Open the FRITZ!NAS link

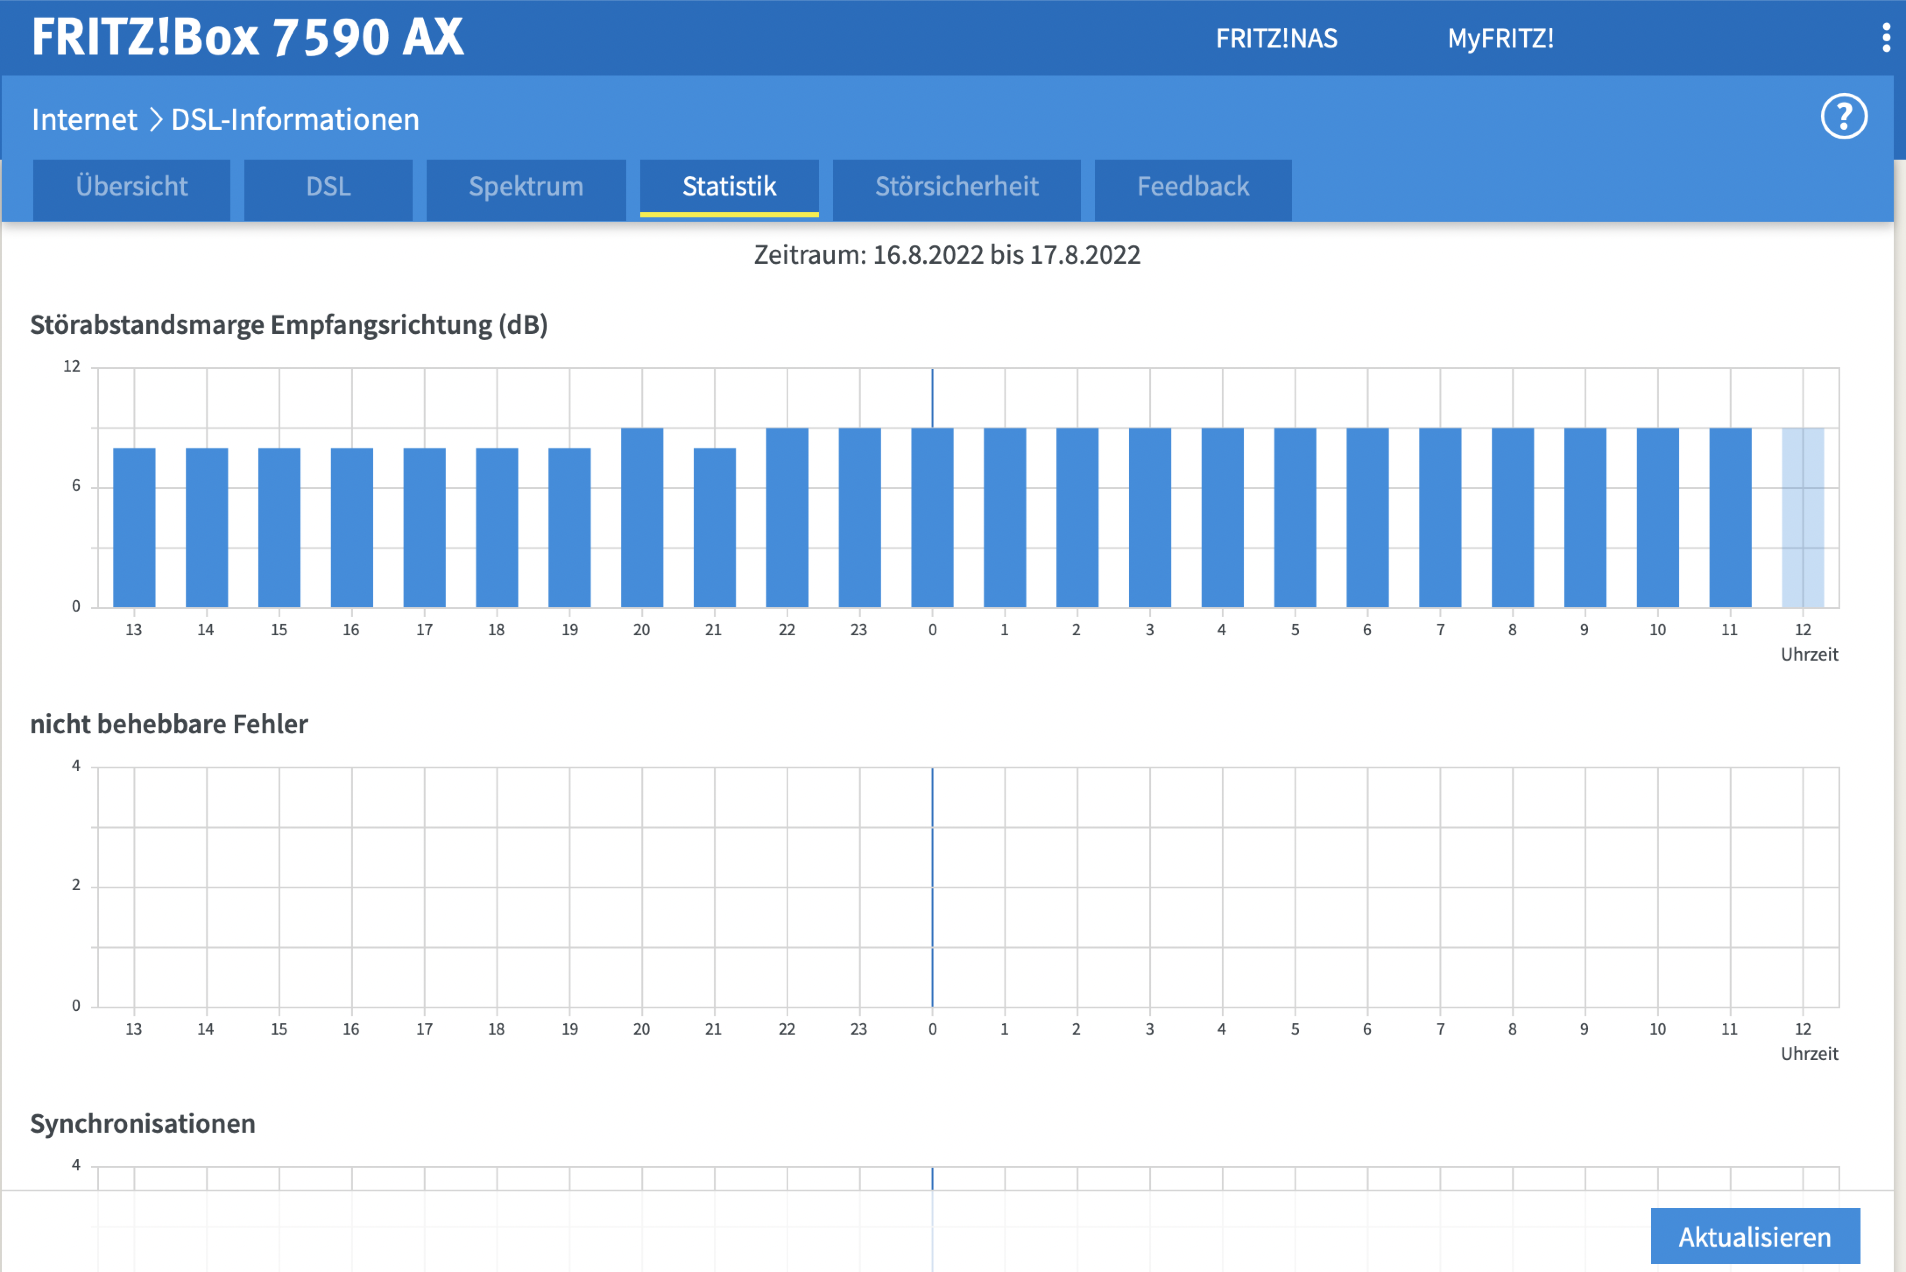click(1276, 38)
